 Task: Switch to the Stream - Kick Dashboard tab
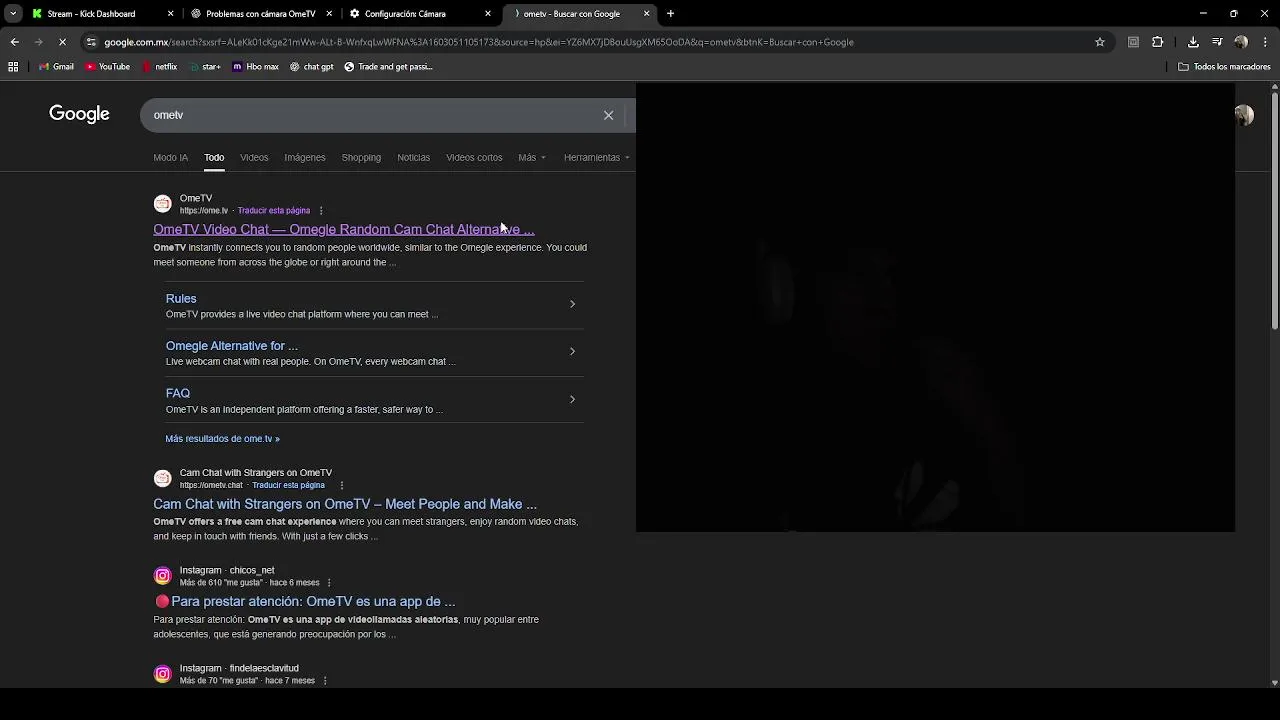pos(91,14)
